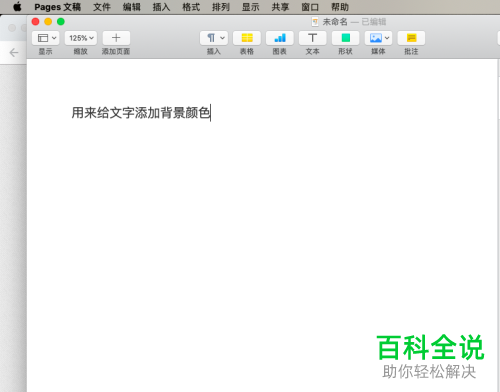Open the 共享 menu
Viewport: 500px width, 392px height.
click(x=280, y=7)
